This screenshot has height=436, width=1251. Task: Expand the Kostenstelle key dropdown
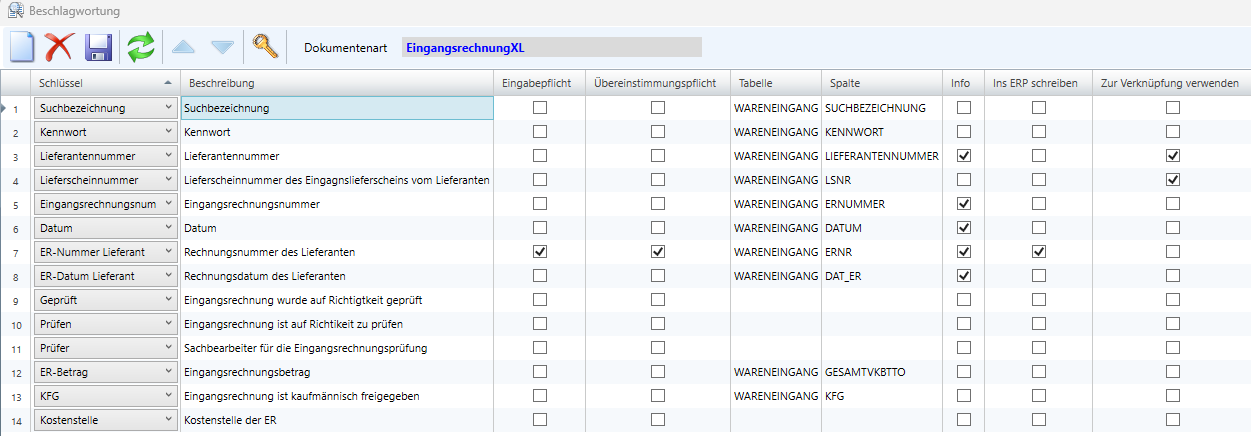tap(167, 420)
